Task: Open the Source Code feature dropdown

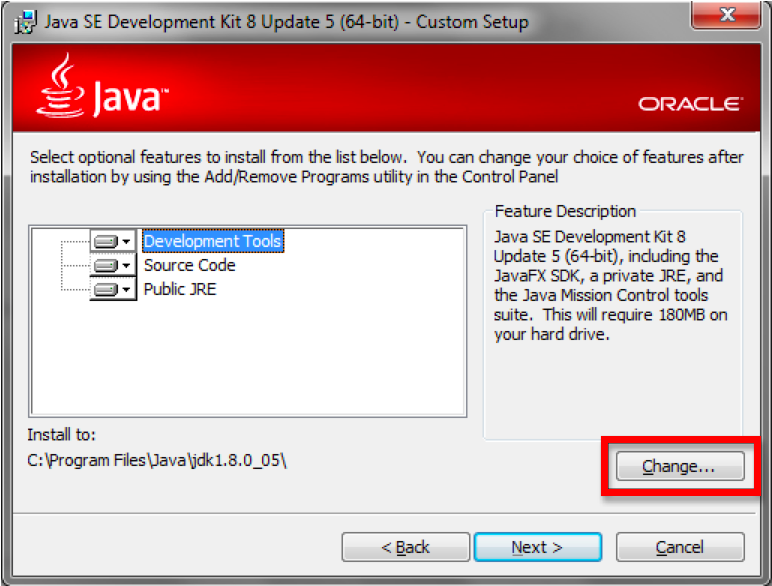Action: coord(113,265)
